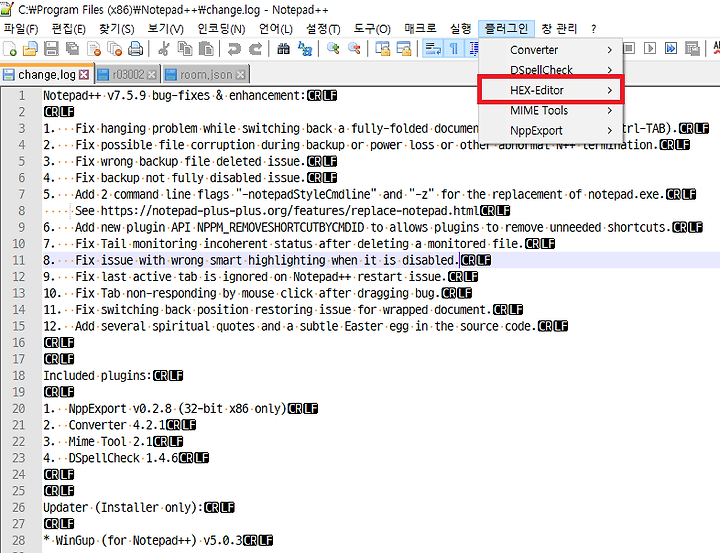Click text "Updater (Installer only):"

pyautogui.click(x=123, y=508)
